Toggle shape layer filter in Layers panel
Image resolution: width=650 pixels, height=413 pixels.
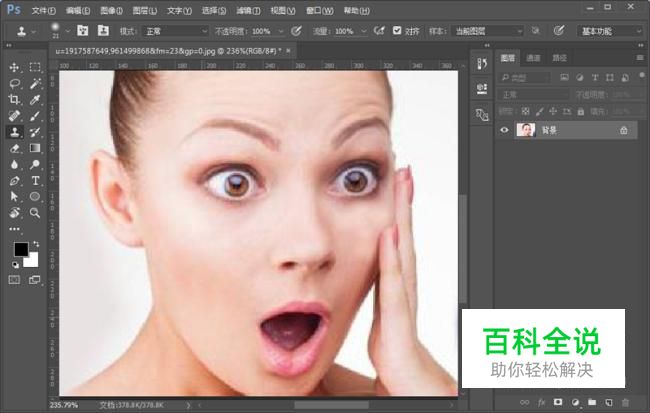click(x=610, y=78)
